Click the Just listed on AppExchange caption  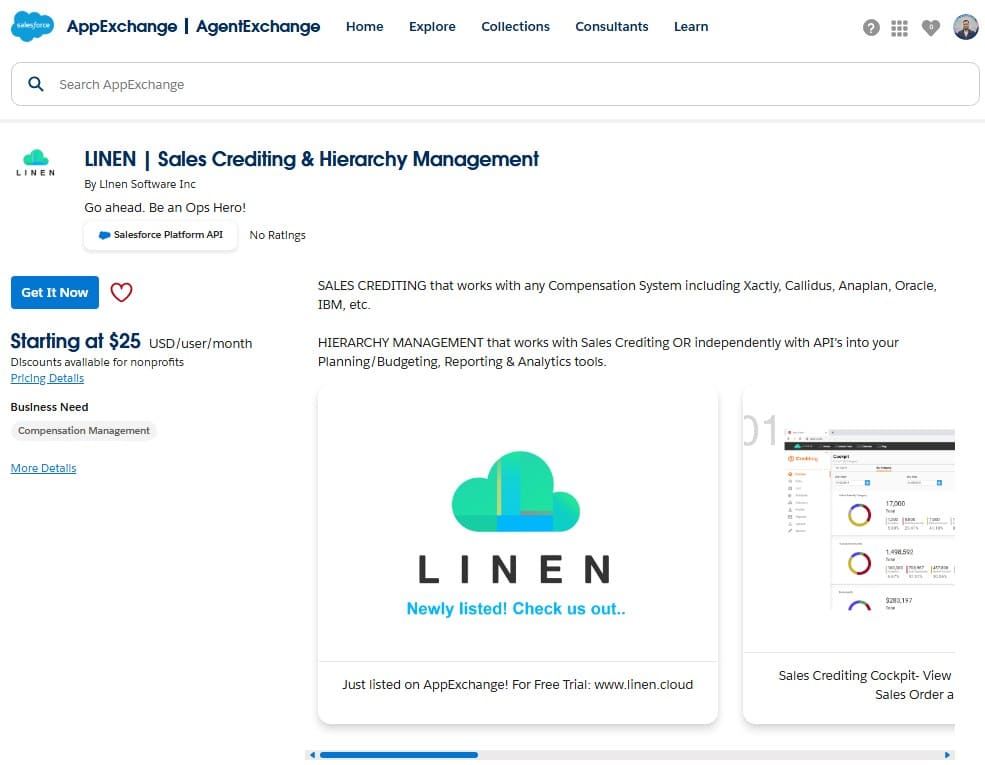pyautogui.click(x=518, y=685)
